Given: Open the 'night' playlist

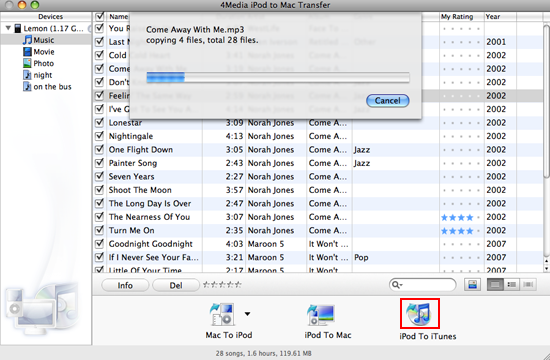Looking at the screenshot, I should click(x=38, y=75).
